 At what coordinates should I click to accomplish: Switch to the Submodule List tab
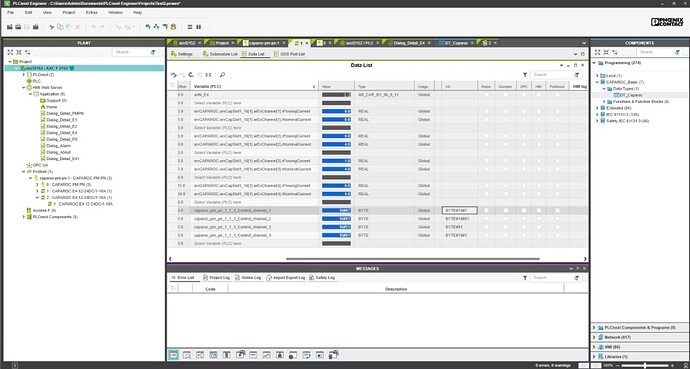pyautogui.click(x=220, y=54)
